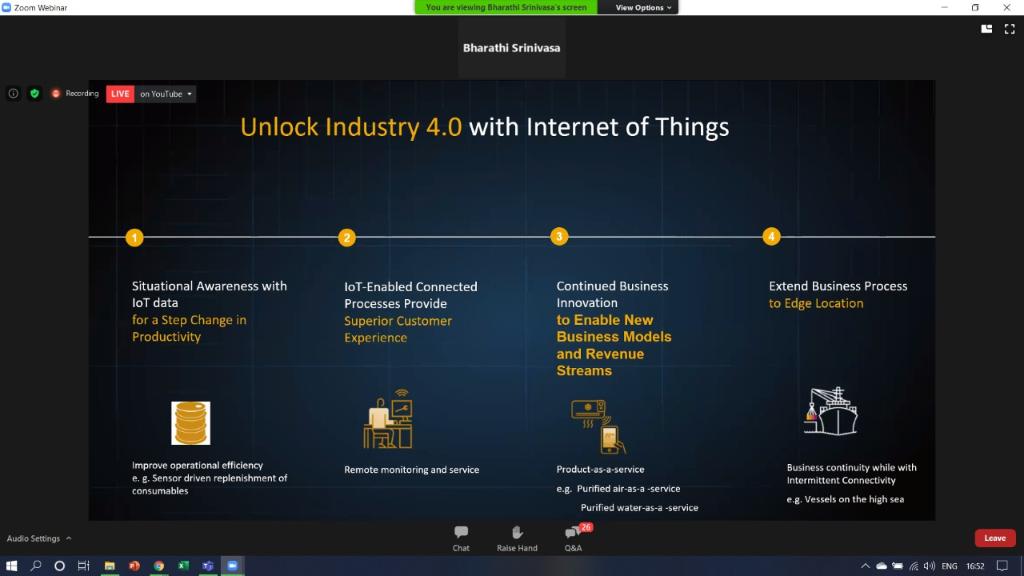
Task: Open the Windows notification center
Action: [1002, 566]
